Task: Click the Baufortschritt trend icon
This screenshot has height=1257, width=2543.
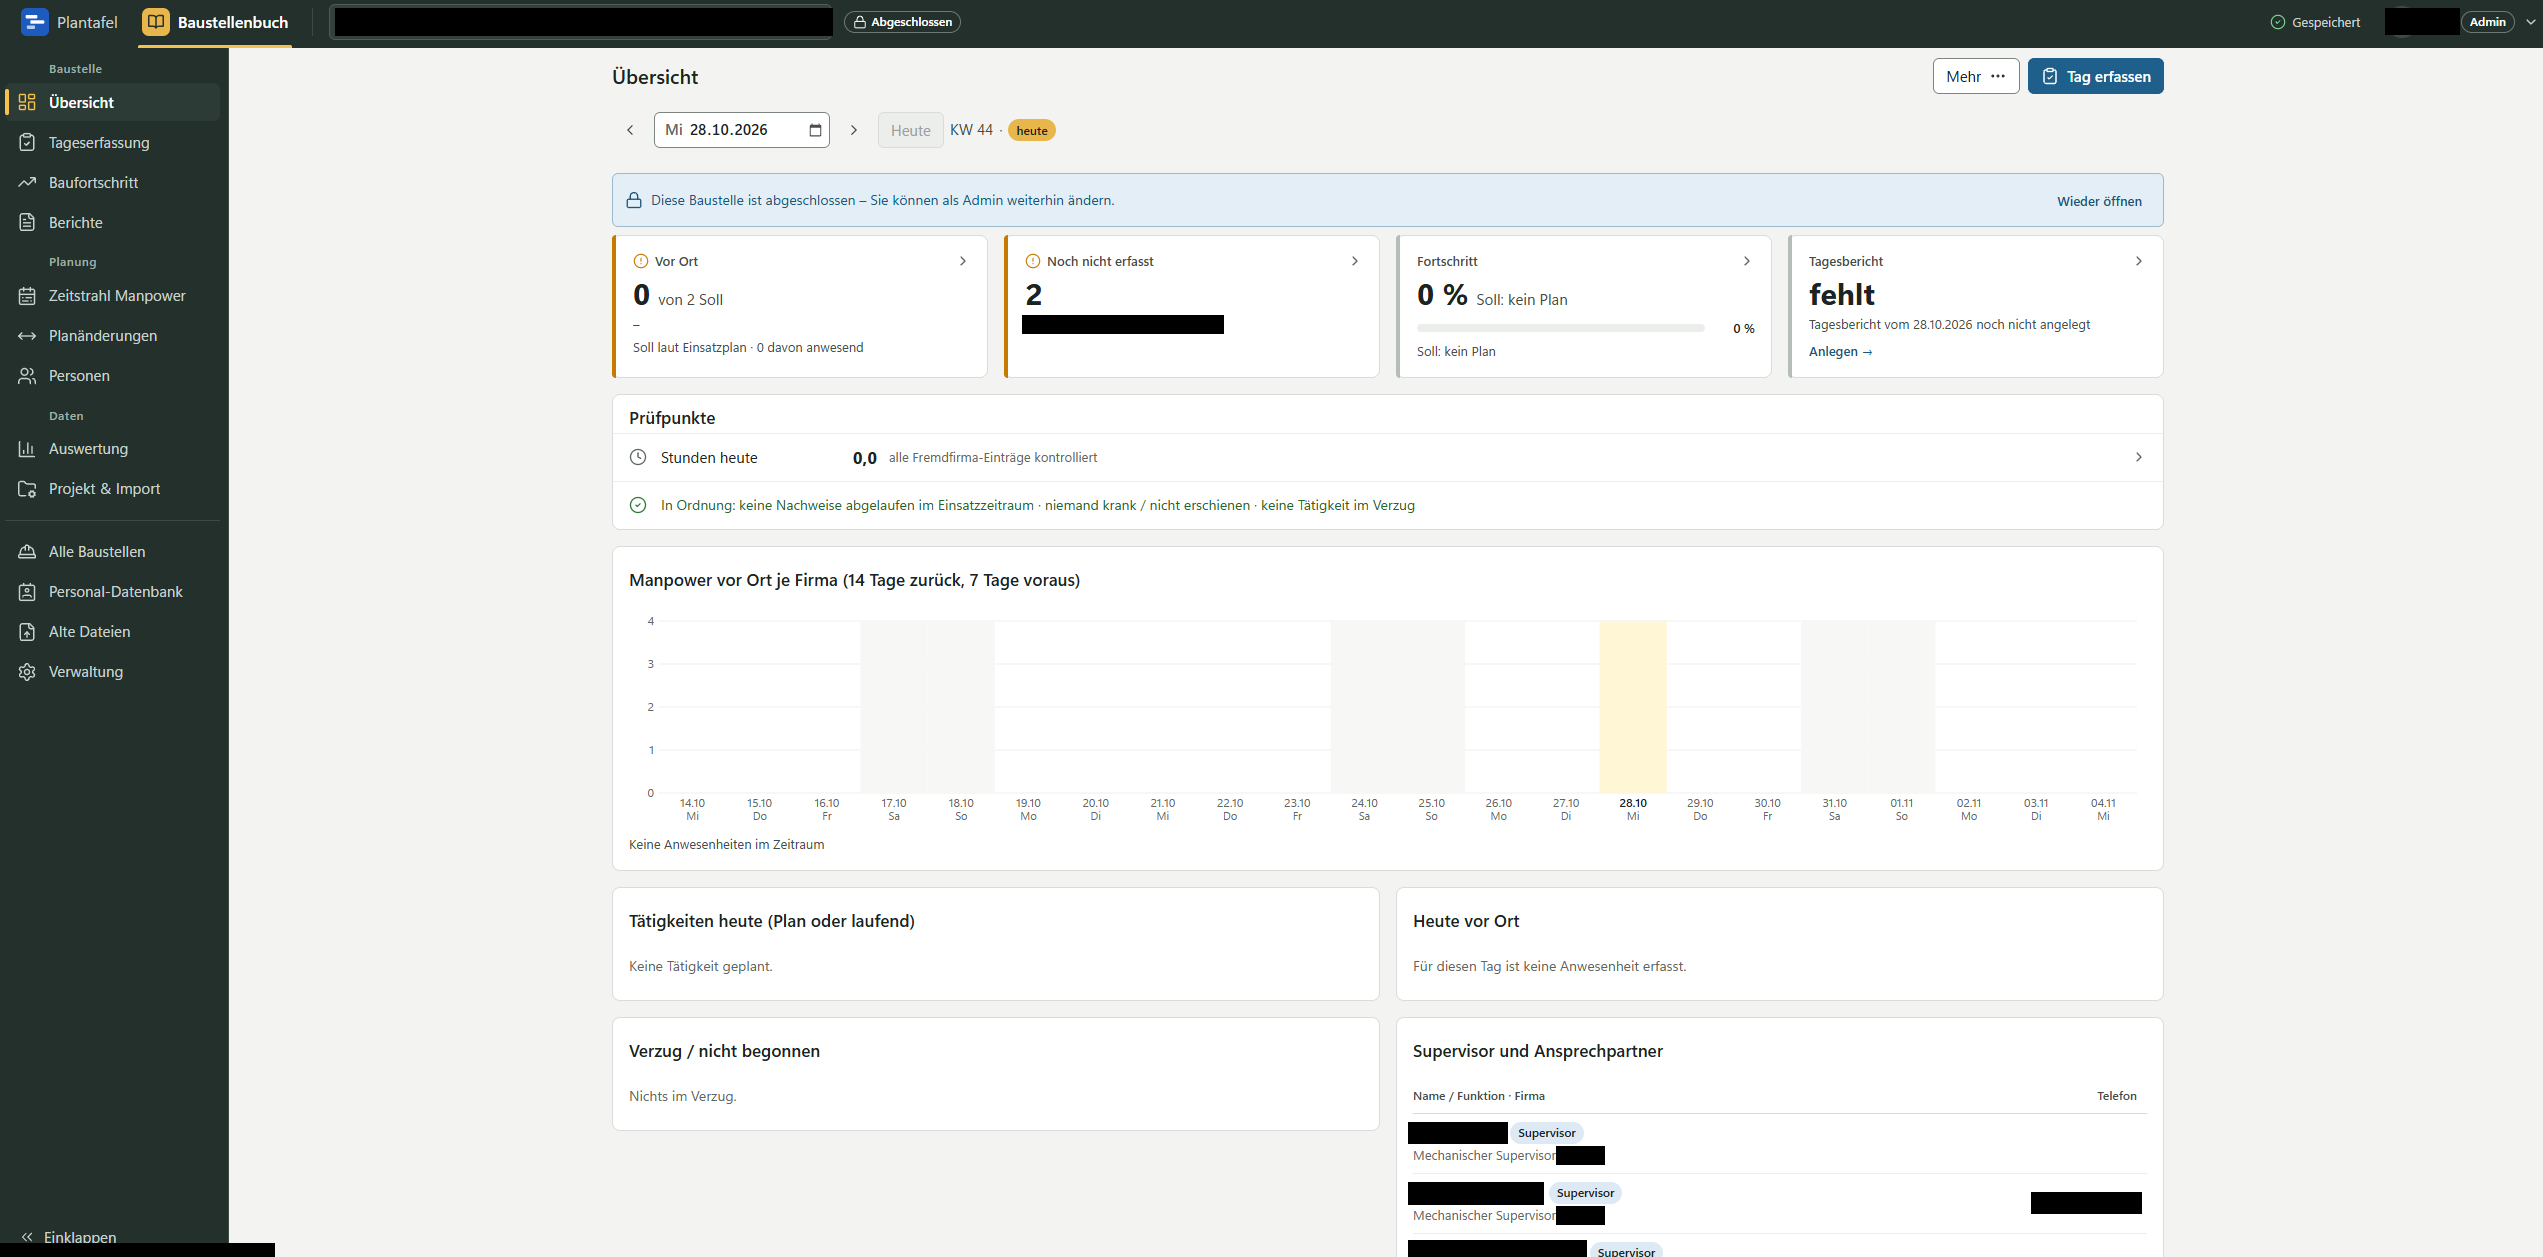Action: tap(27, 182)
